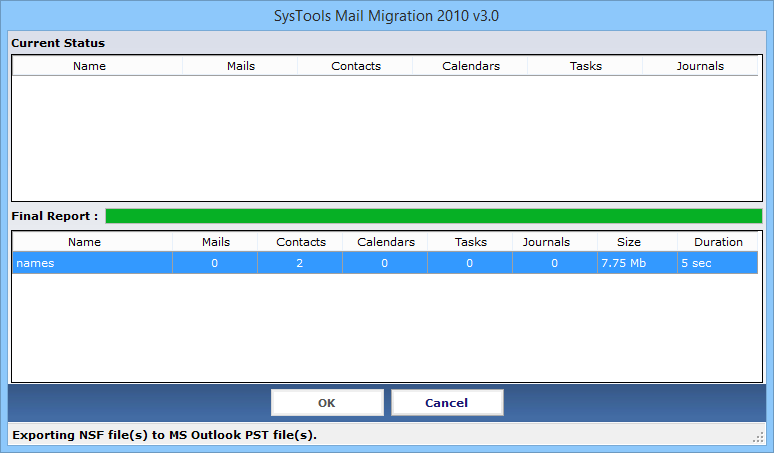Click Calendars value 0 in names row

[x=385, y=263]
